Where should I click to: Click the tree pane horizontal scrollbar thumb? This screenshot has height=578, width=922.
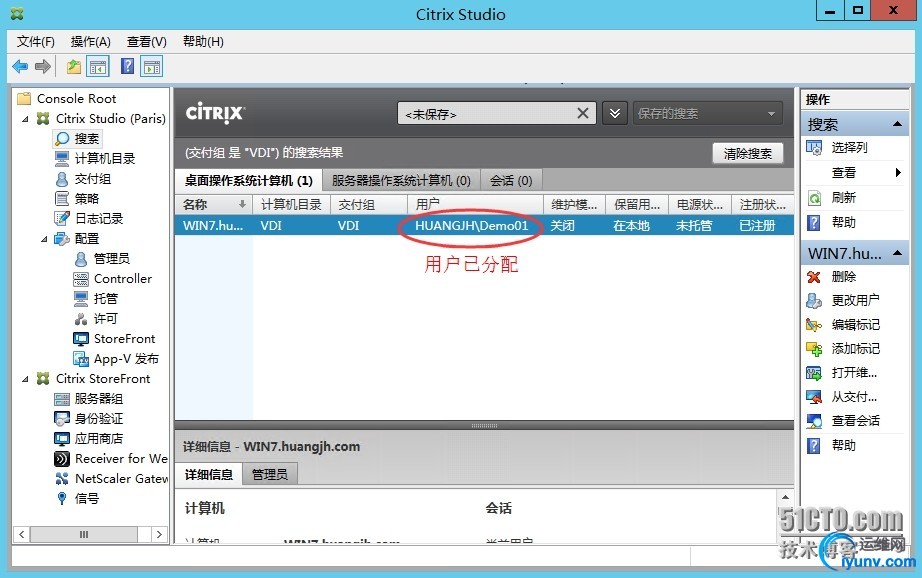tap(84, 534)
